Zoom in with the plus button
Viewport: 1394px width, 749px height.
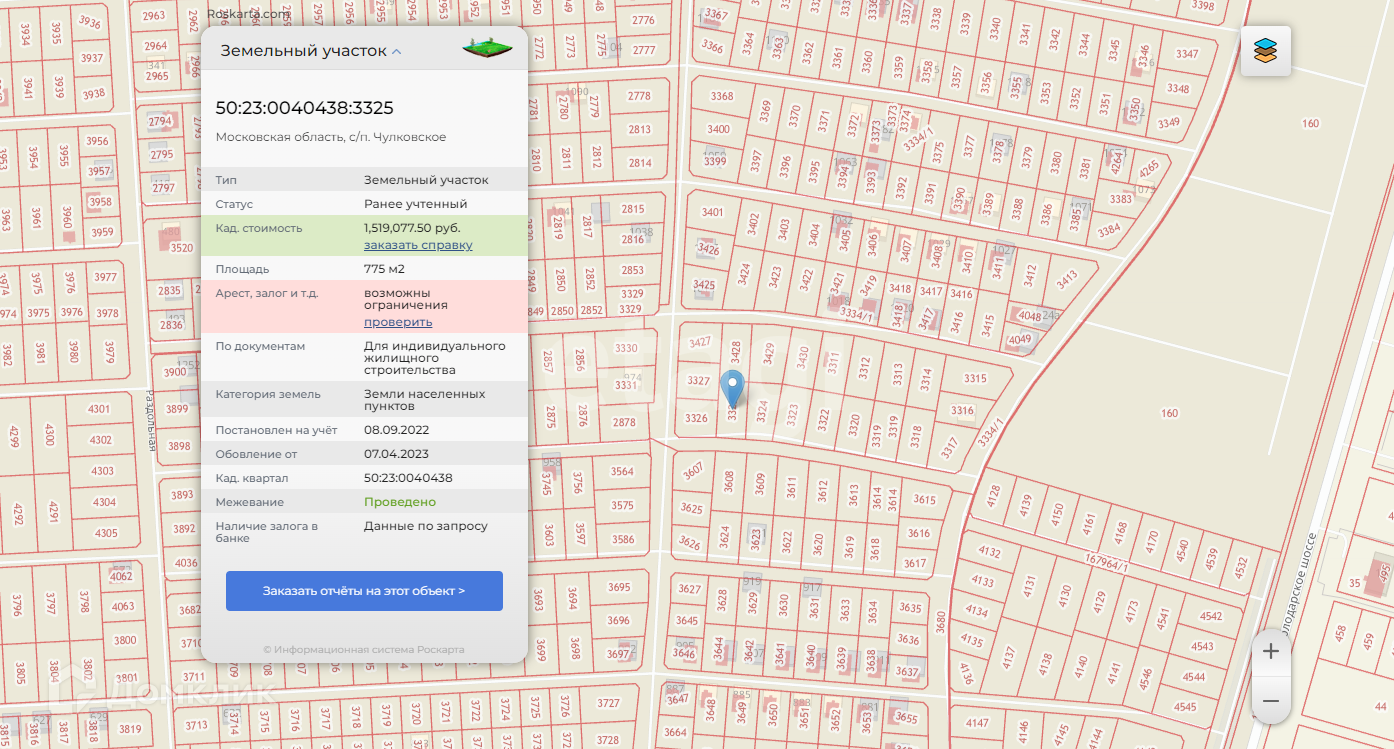[1271, 652]
